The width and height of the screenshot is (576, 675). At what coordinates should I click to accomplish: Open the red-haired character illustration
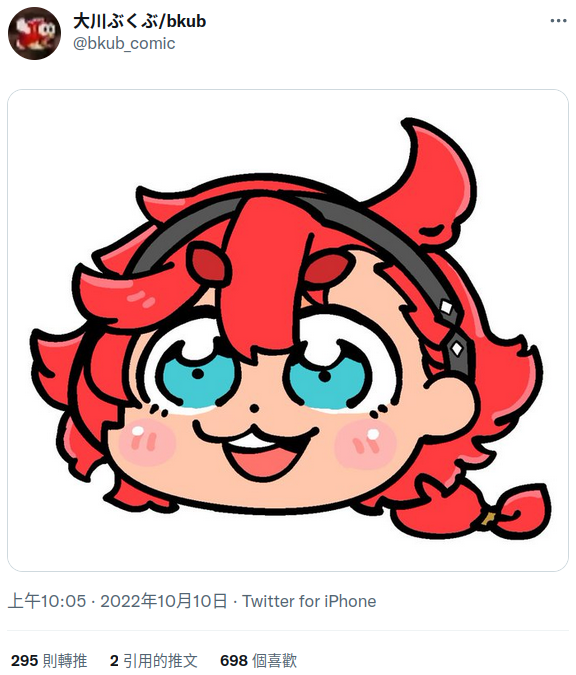pyautogui.click(x=288, y=330)
